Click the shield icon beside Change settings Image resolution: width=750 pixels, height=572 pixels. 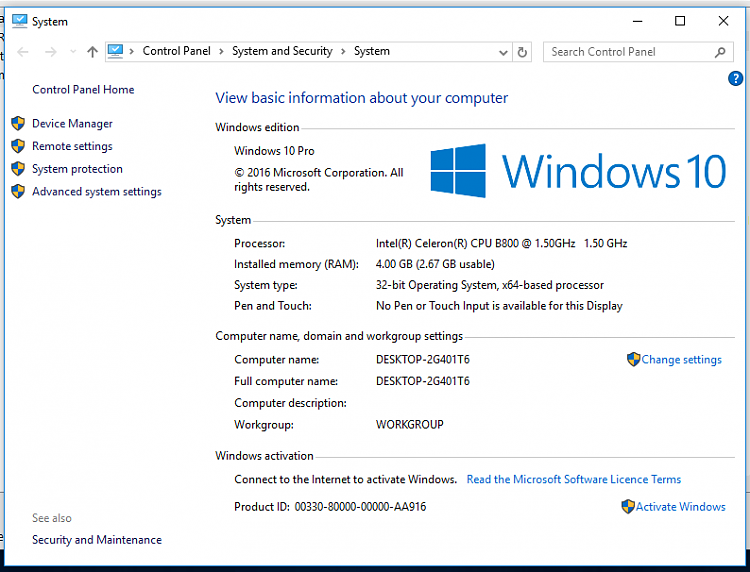coord(633,359)
